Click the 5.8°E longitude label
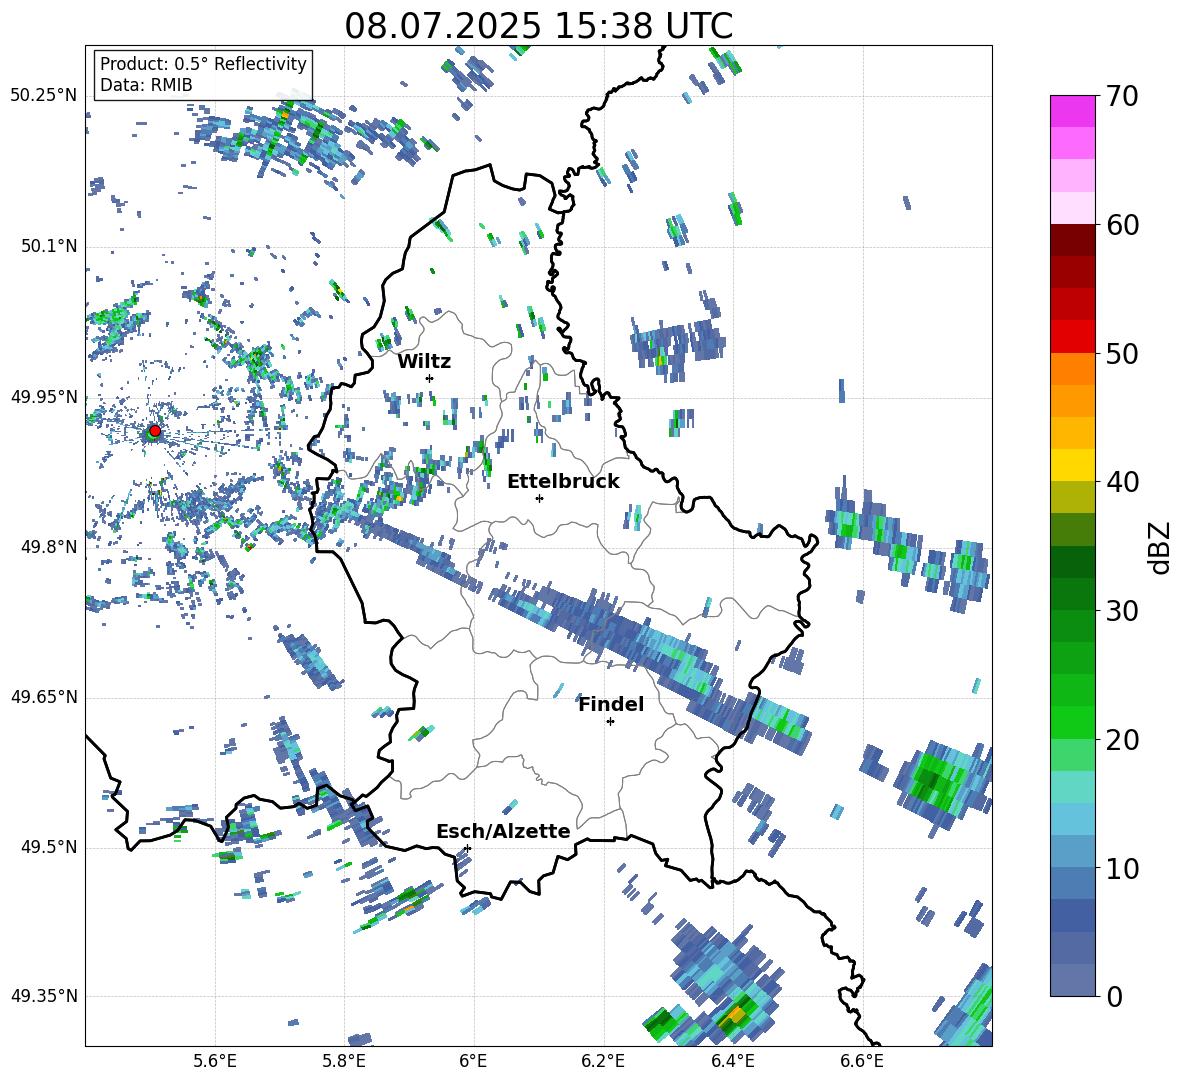This screenshot has width=1184, height=1081. click(344, 1061)
